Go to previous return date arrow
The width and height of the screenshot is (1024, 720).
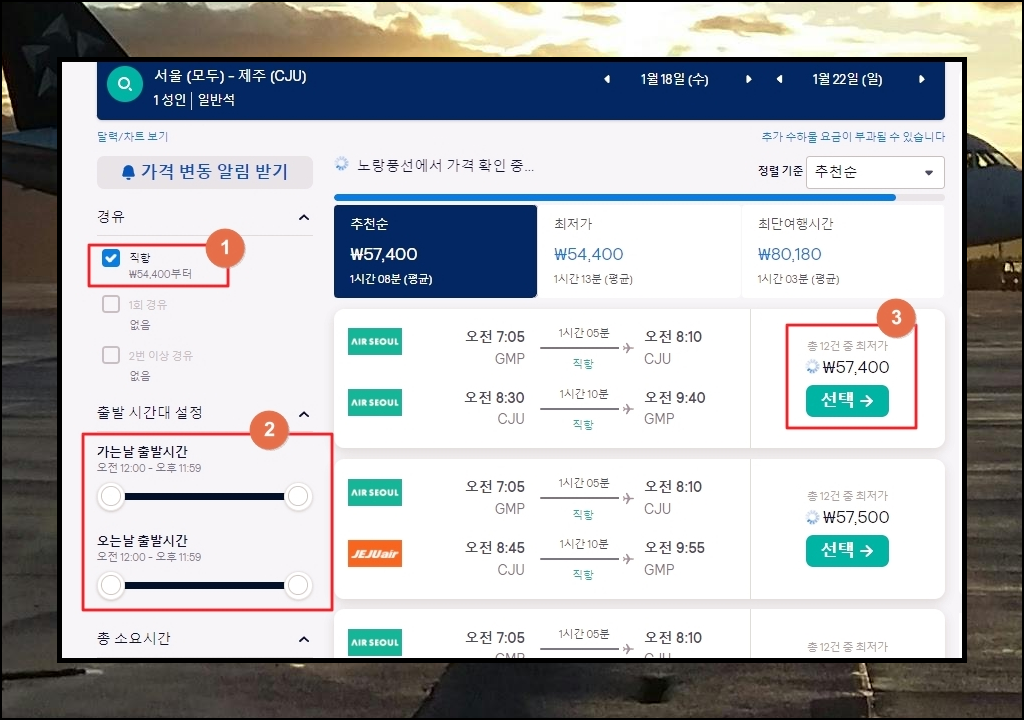point(779,79)
